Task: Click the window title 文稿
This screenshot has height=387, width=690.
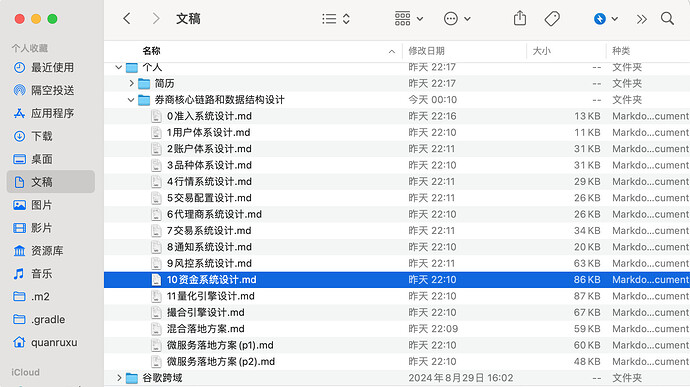Action: (188, 18)
